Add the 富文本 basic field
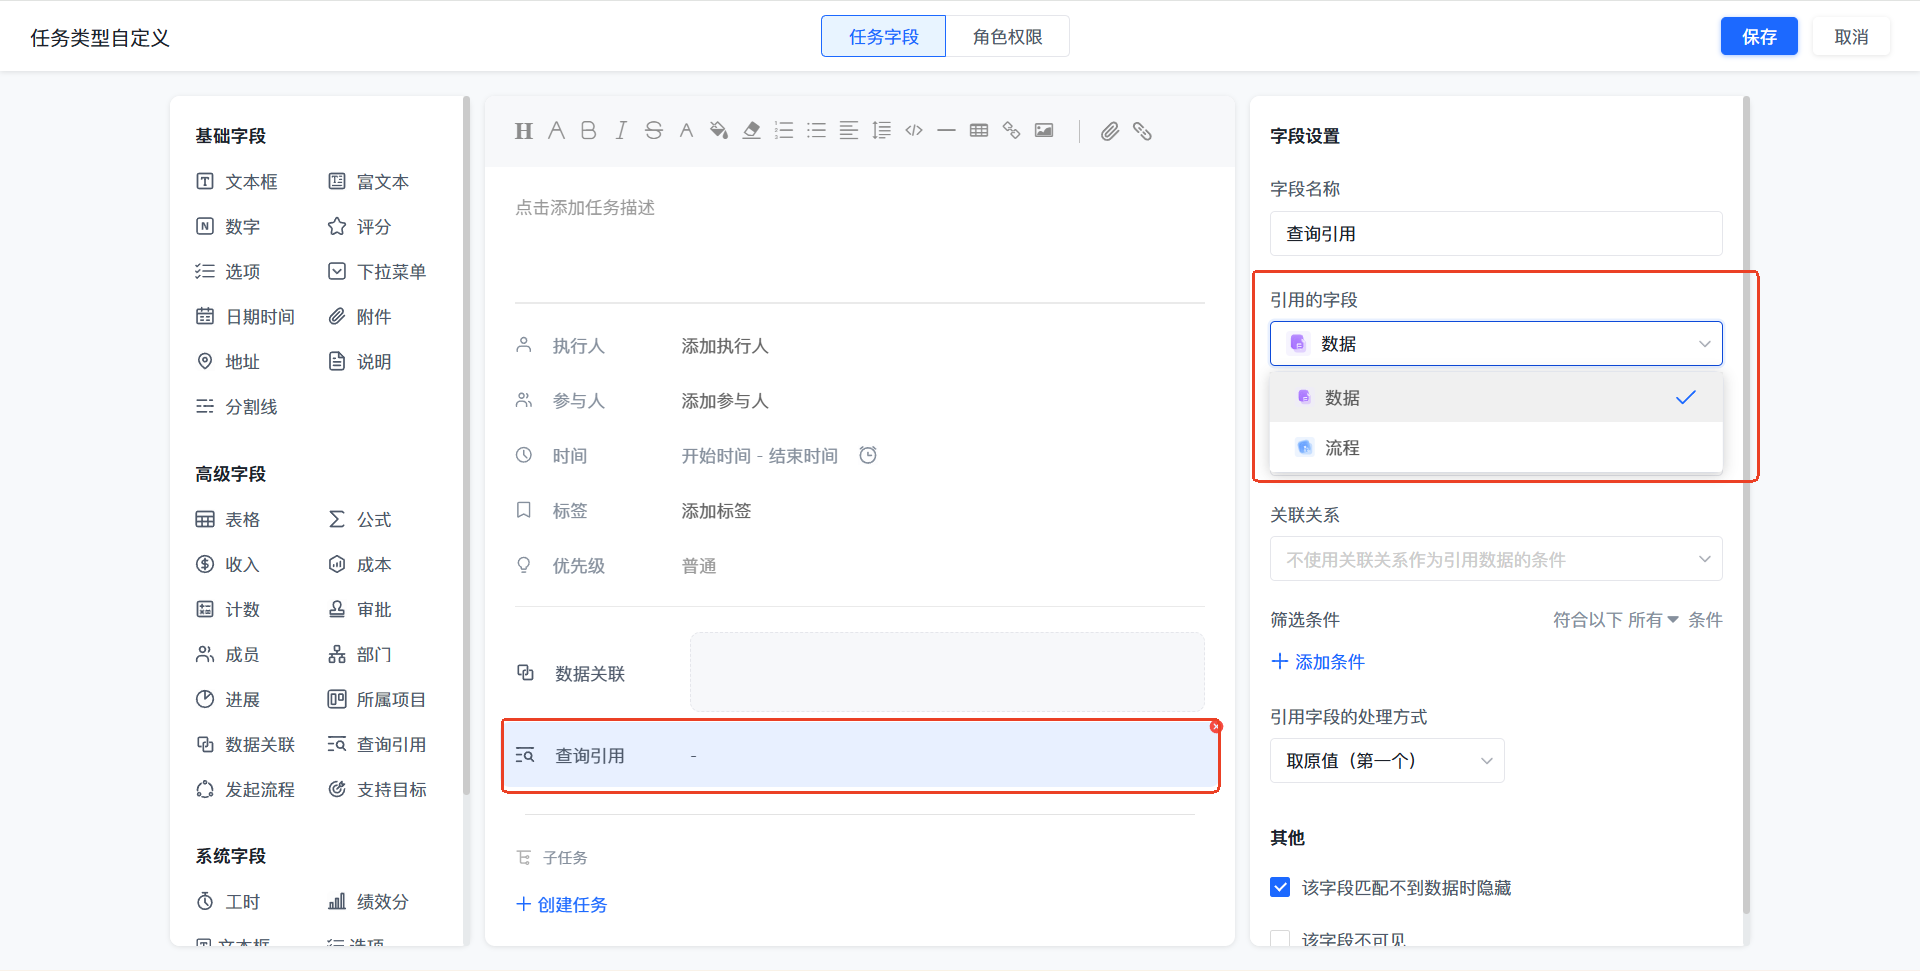Image resolution: width=1920 pixels, height=971 pixels. coord(369,182)
